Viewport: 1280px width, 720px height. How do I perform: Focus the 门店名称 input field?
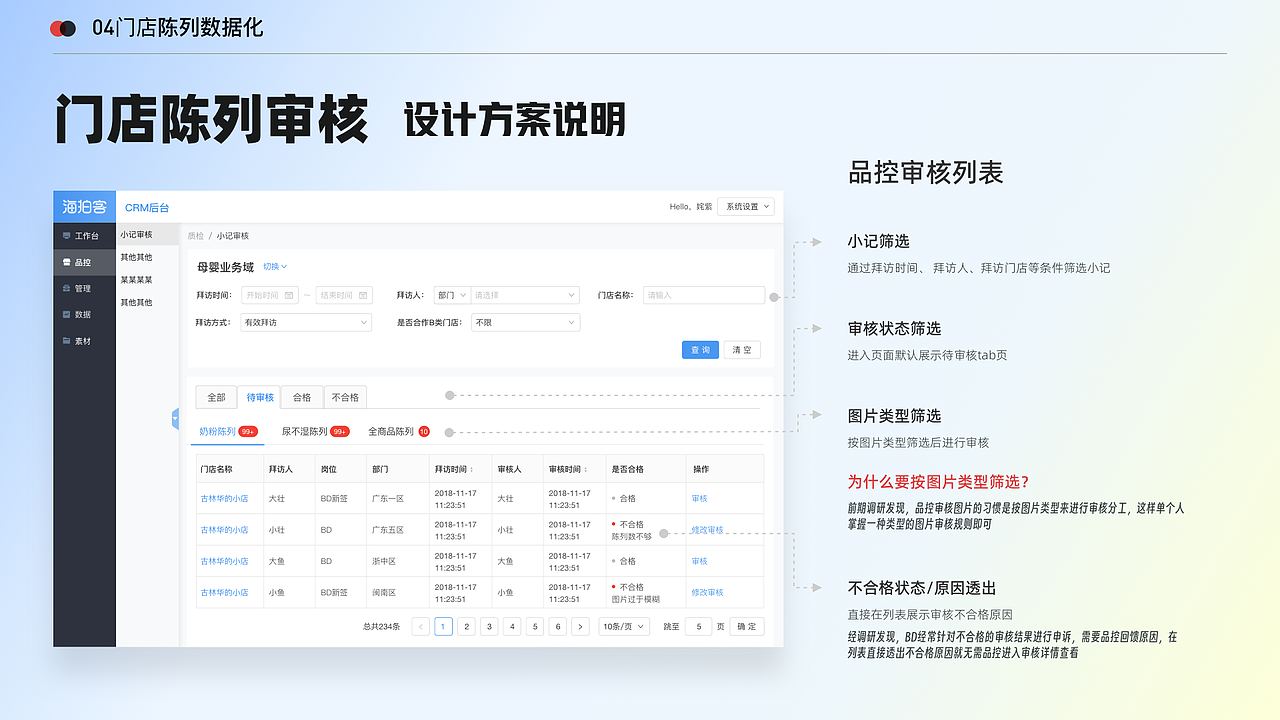704,295
